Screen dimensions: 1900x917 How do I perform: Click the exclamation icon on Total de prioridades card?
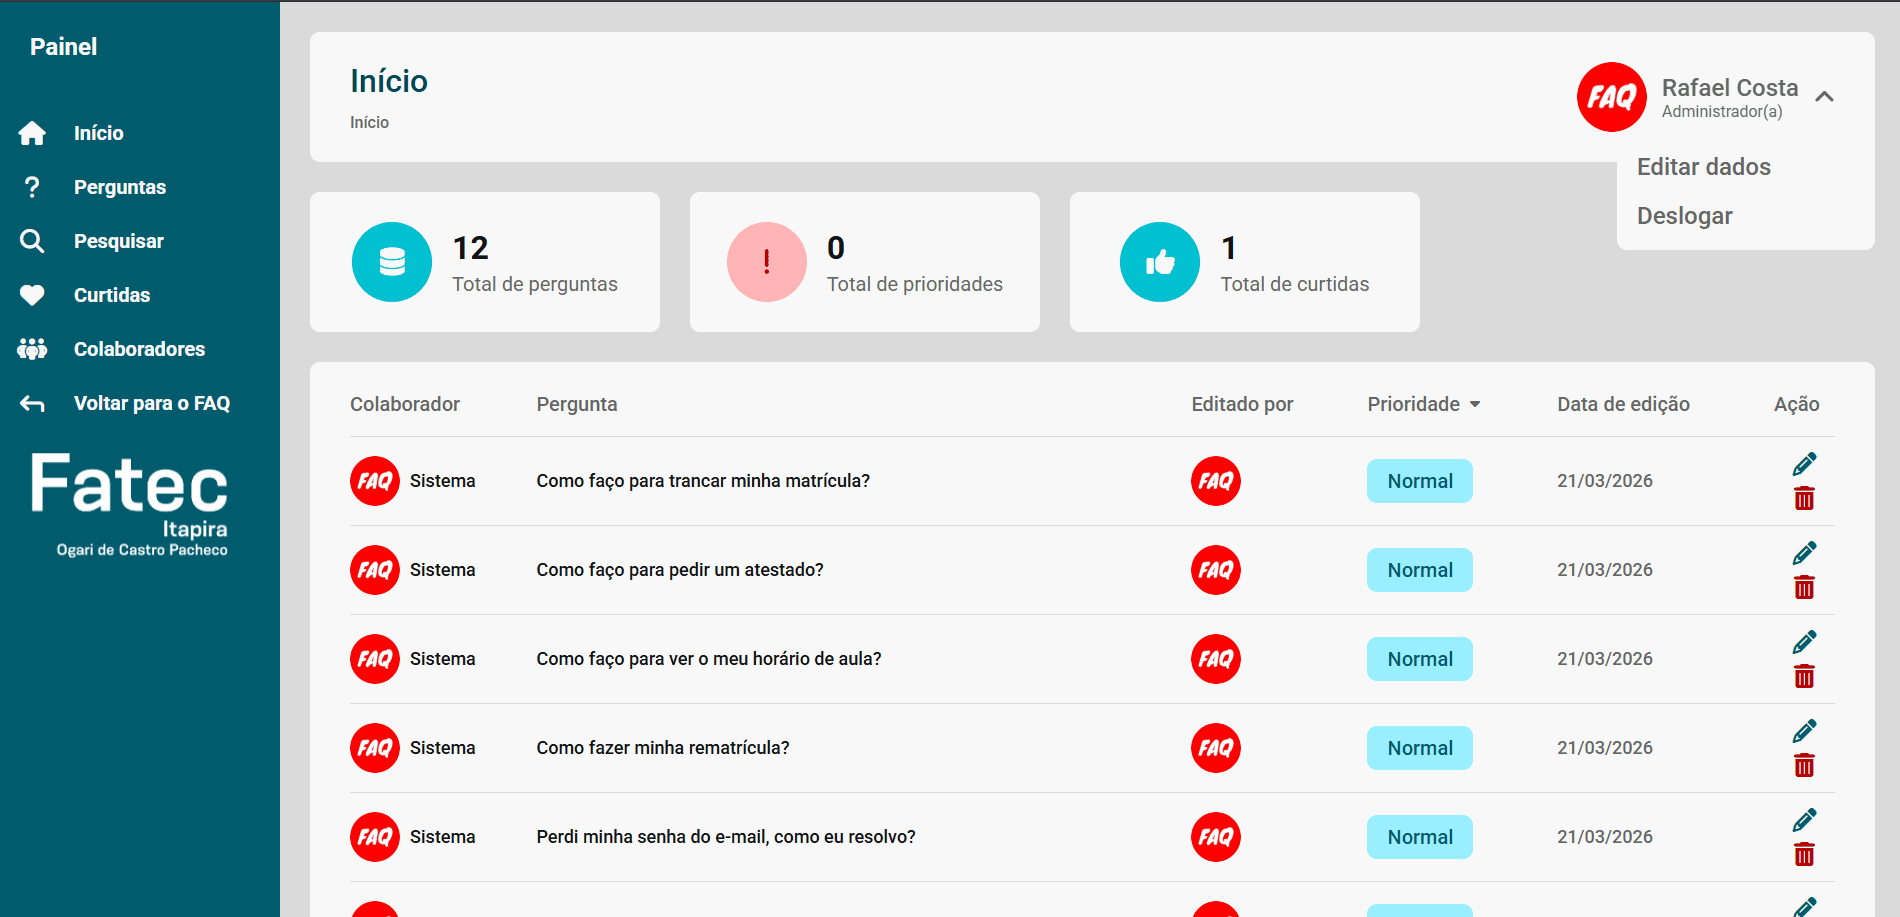tap(767, 262)
